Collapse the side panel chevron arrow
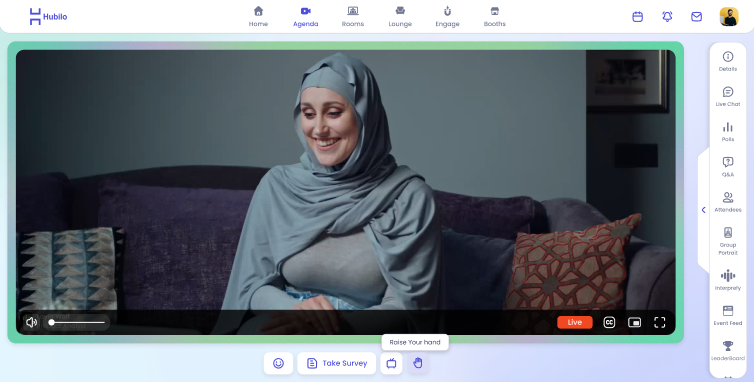754x382 pixels. pos(704,210)
